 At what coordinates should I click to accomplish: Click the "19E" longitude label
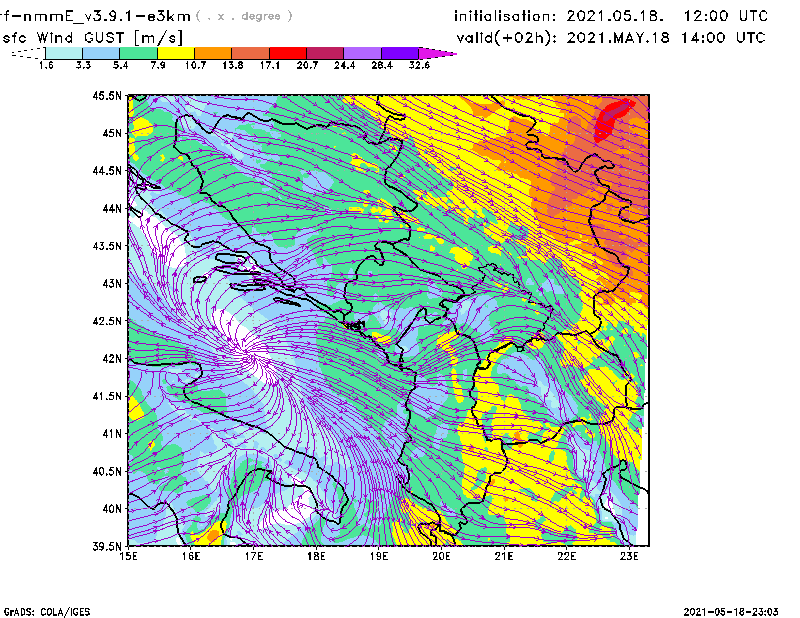[x=379, y=556]
